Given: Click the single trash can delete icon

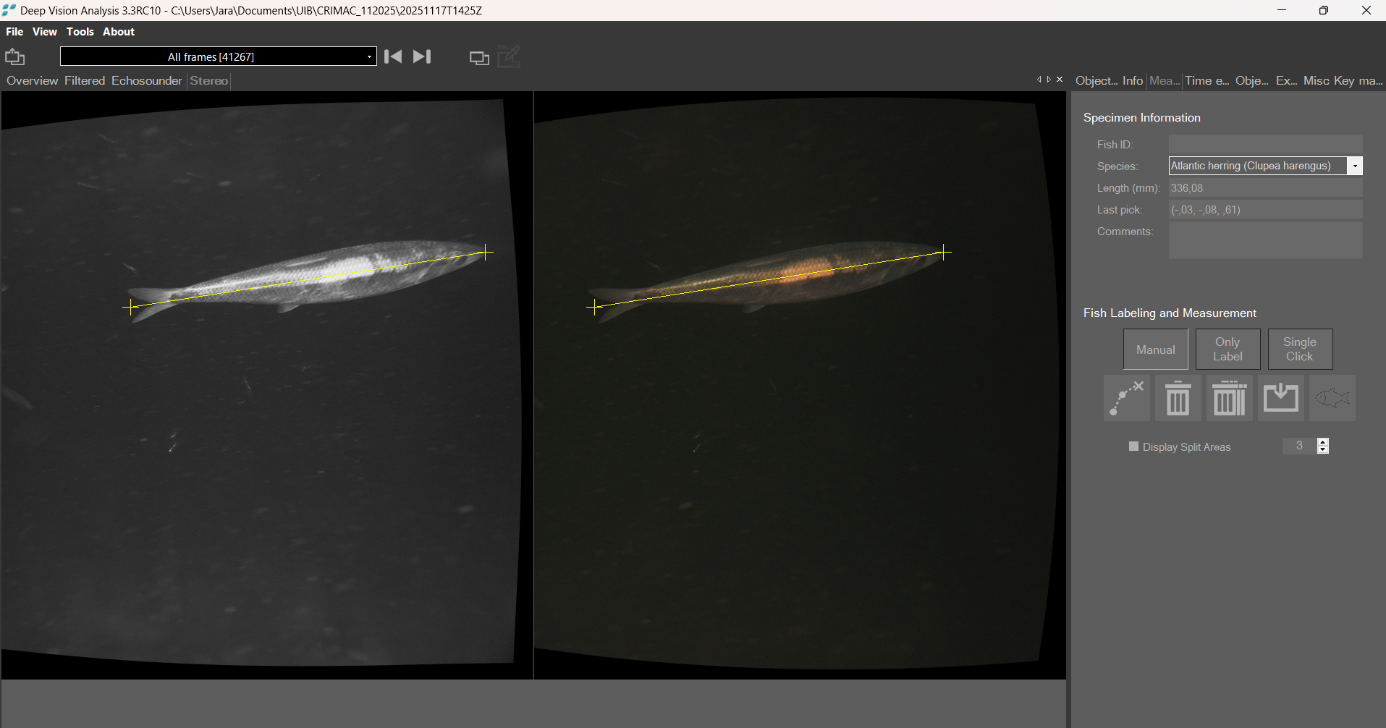Looking at the screenshot, I should [x=1178, y=398].
